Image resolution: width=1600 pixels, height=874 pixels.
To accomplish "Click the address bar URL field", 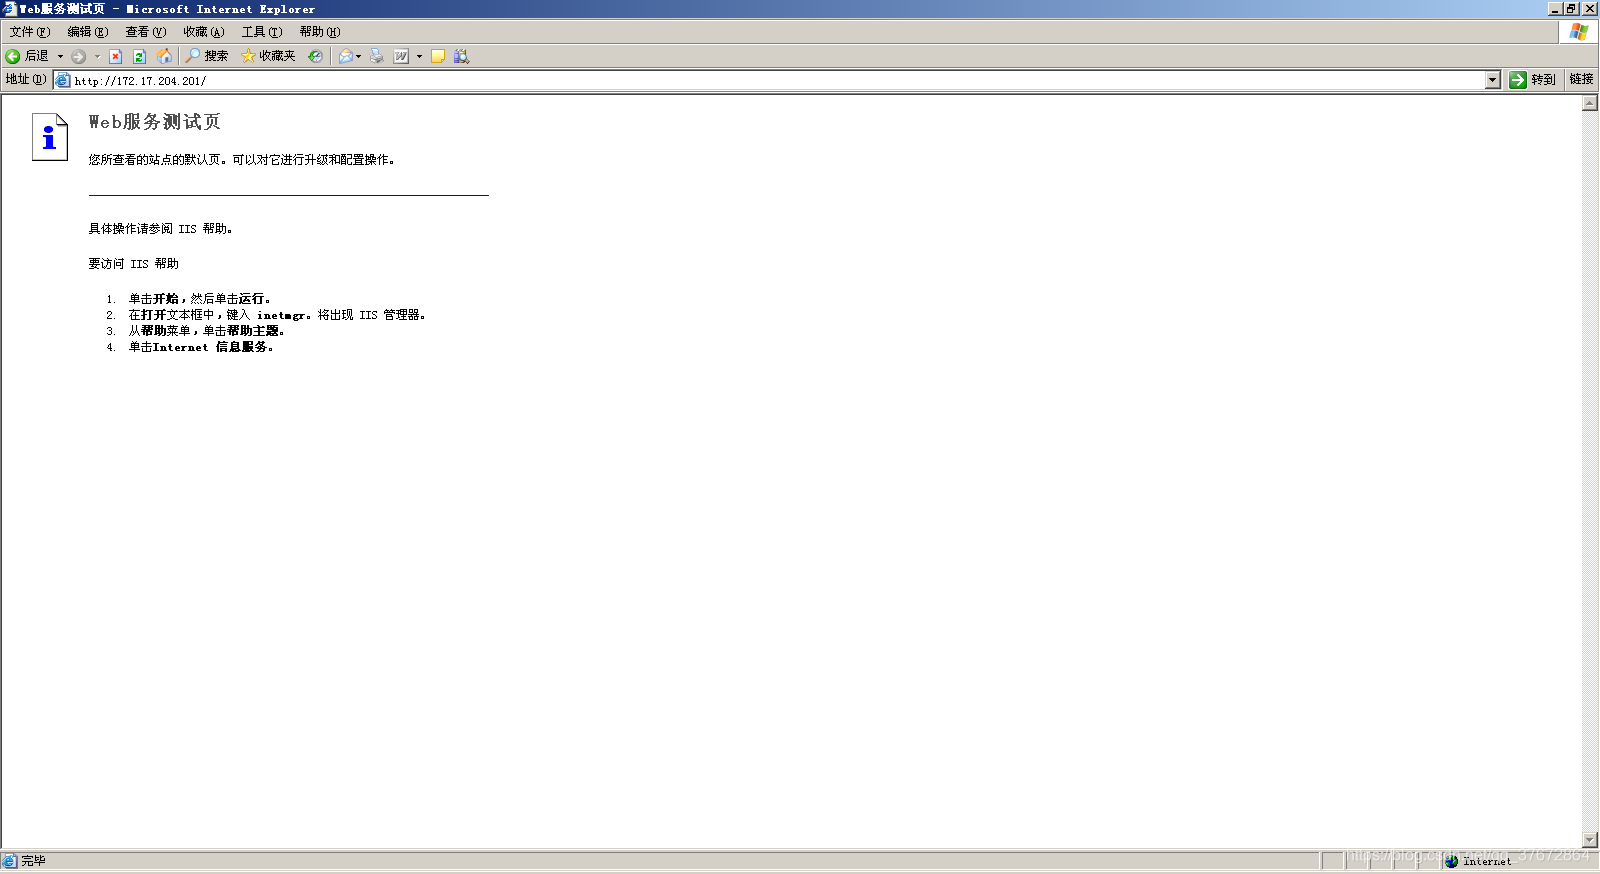I will click(x=777, y=80).
